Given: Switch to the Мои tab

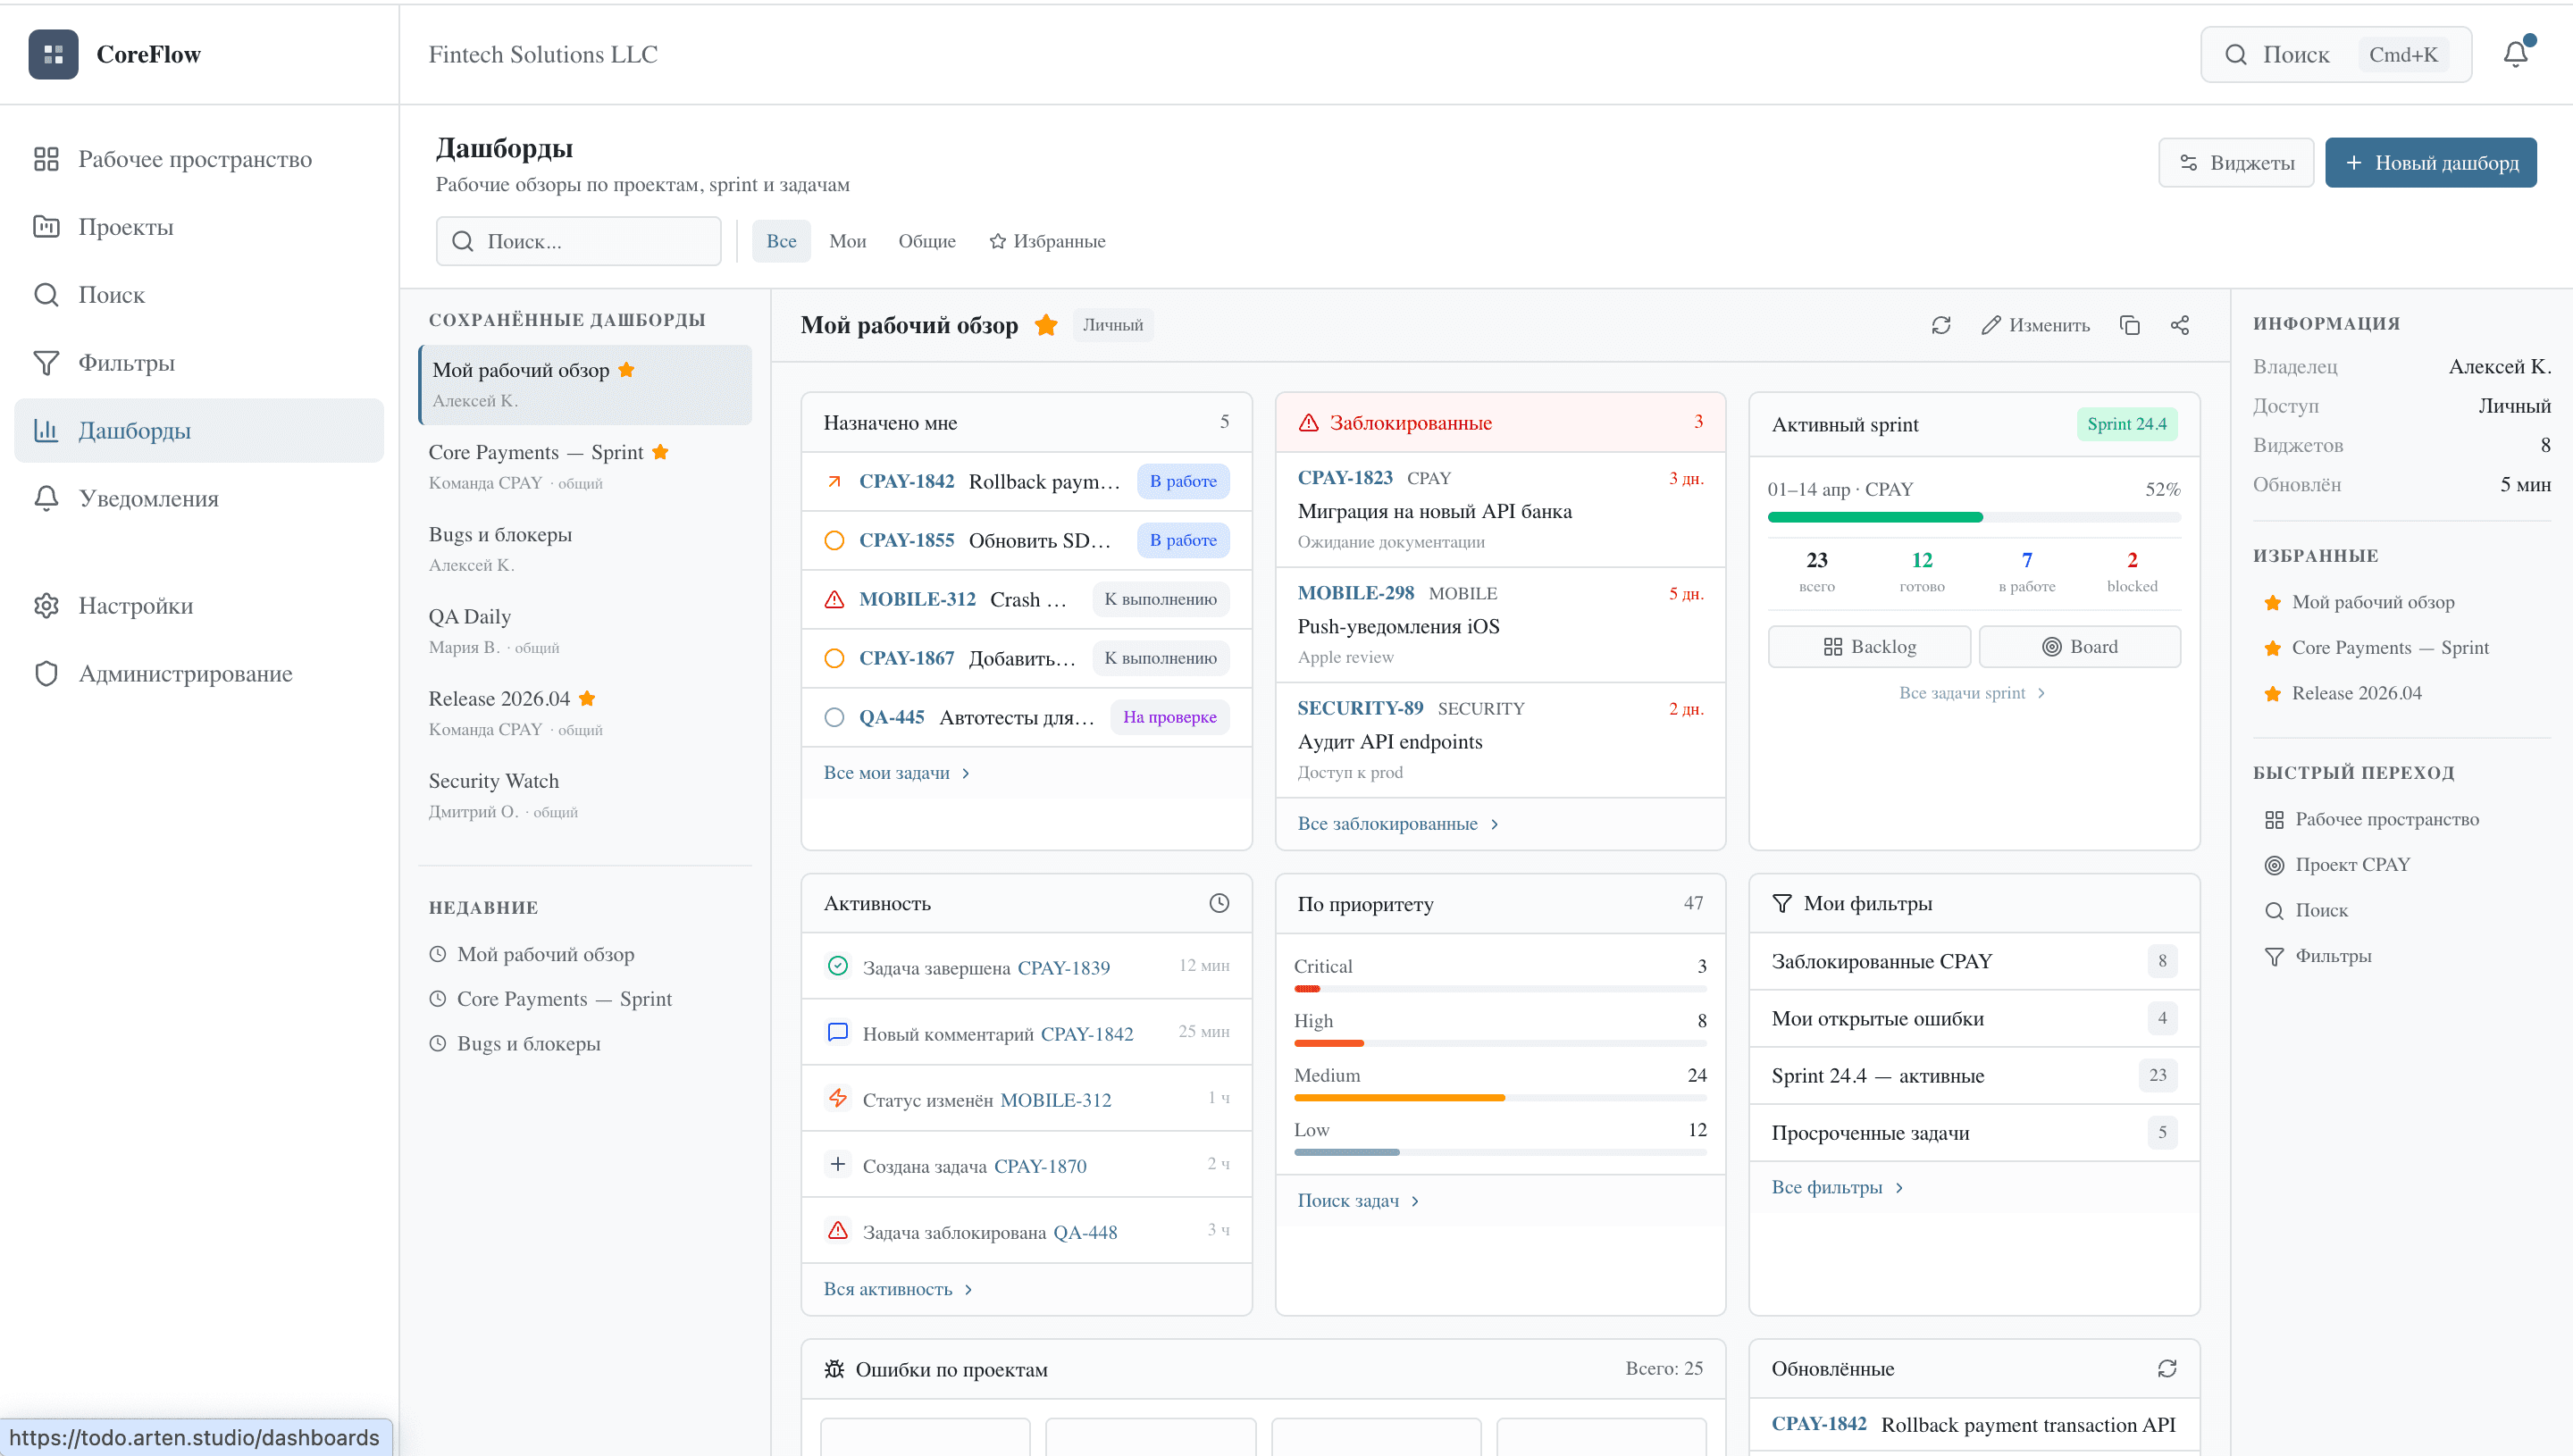Looking at the screenshot, I should point(847,241).
